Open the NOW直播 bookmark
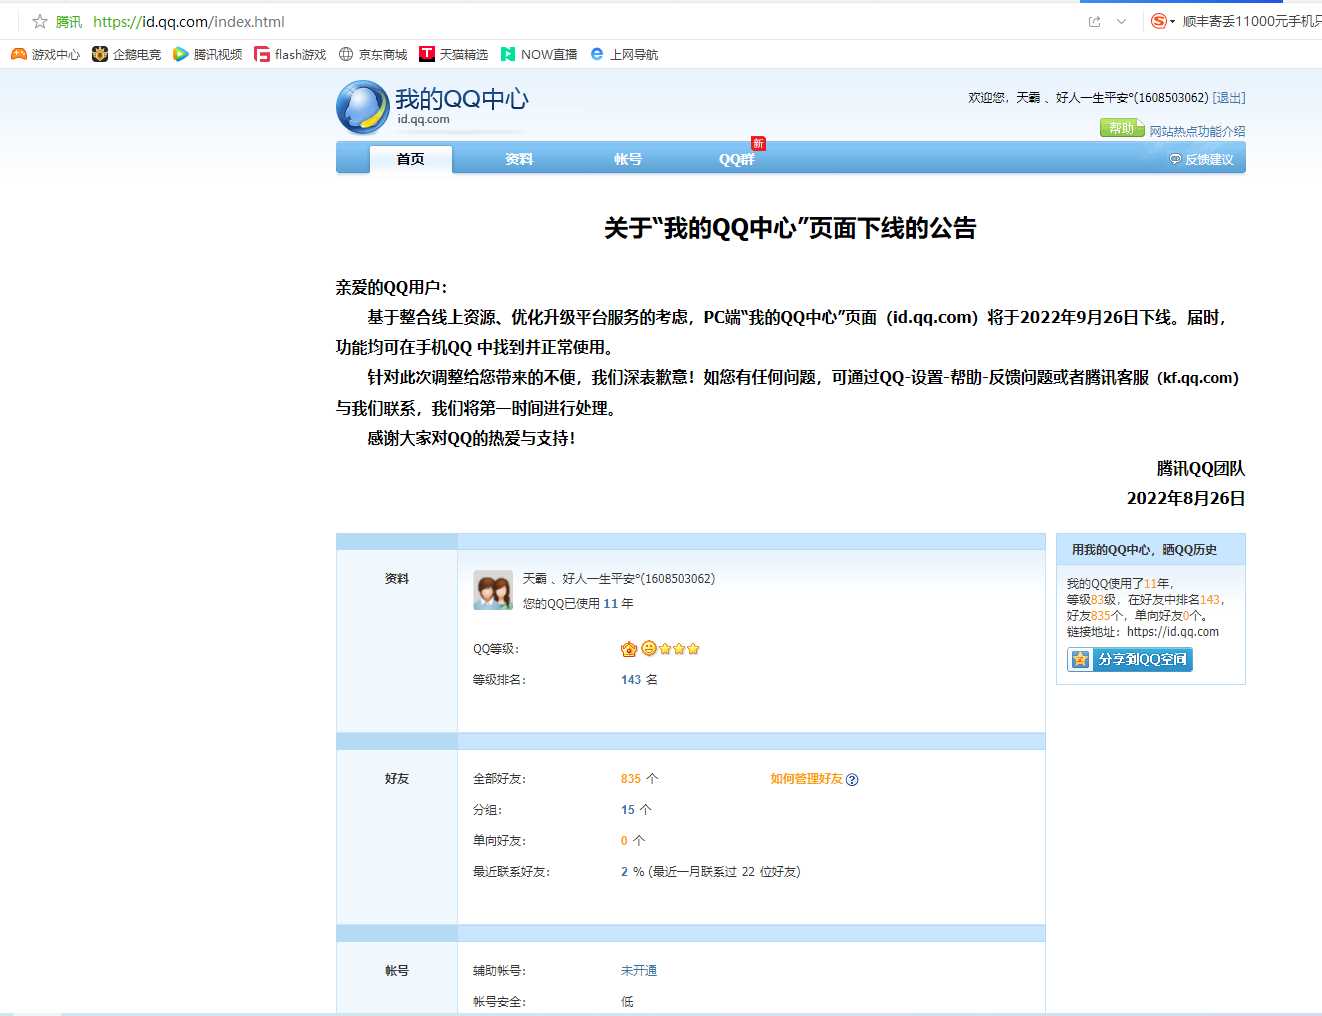This screenshot has height=1016, width=1322. pyautogui.click(x=539, y=54)
